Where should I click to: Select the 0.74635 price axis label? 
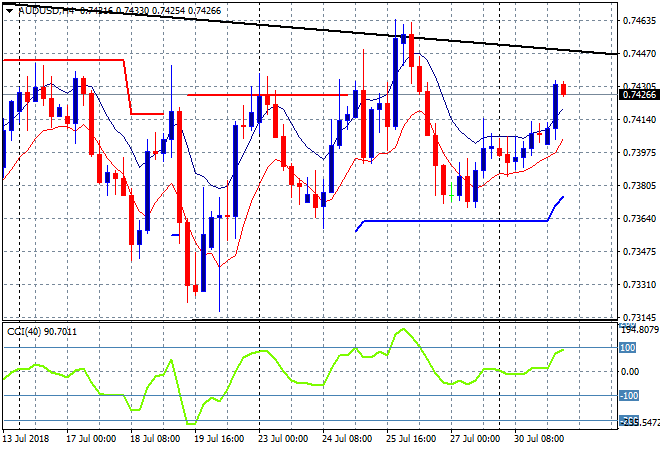639,21
